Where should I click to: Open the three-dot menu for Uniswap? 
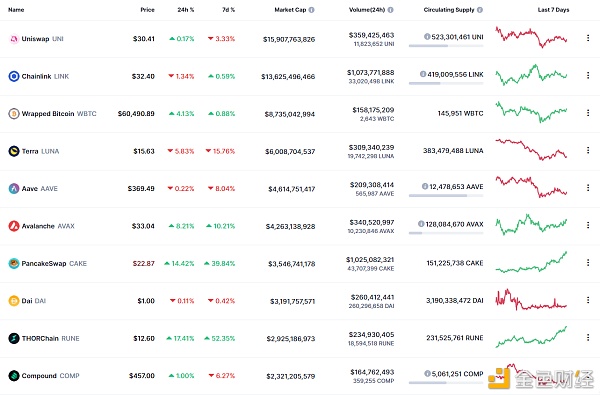588,38
